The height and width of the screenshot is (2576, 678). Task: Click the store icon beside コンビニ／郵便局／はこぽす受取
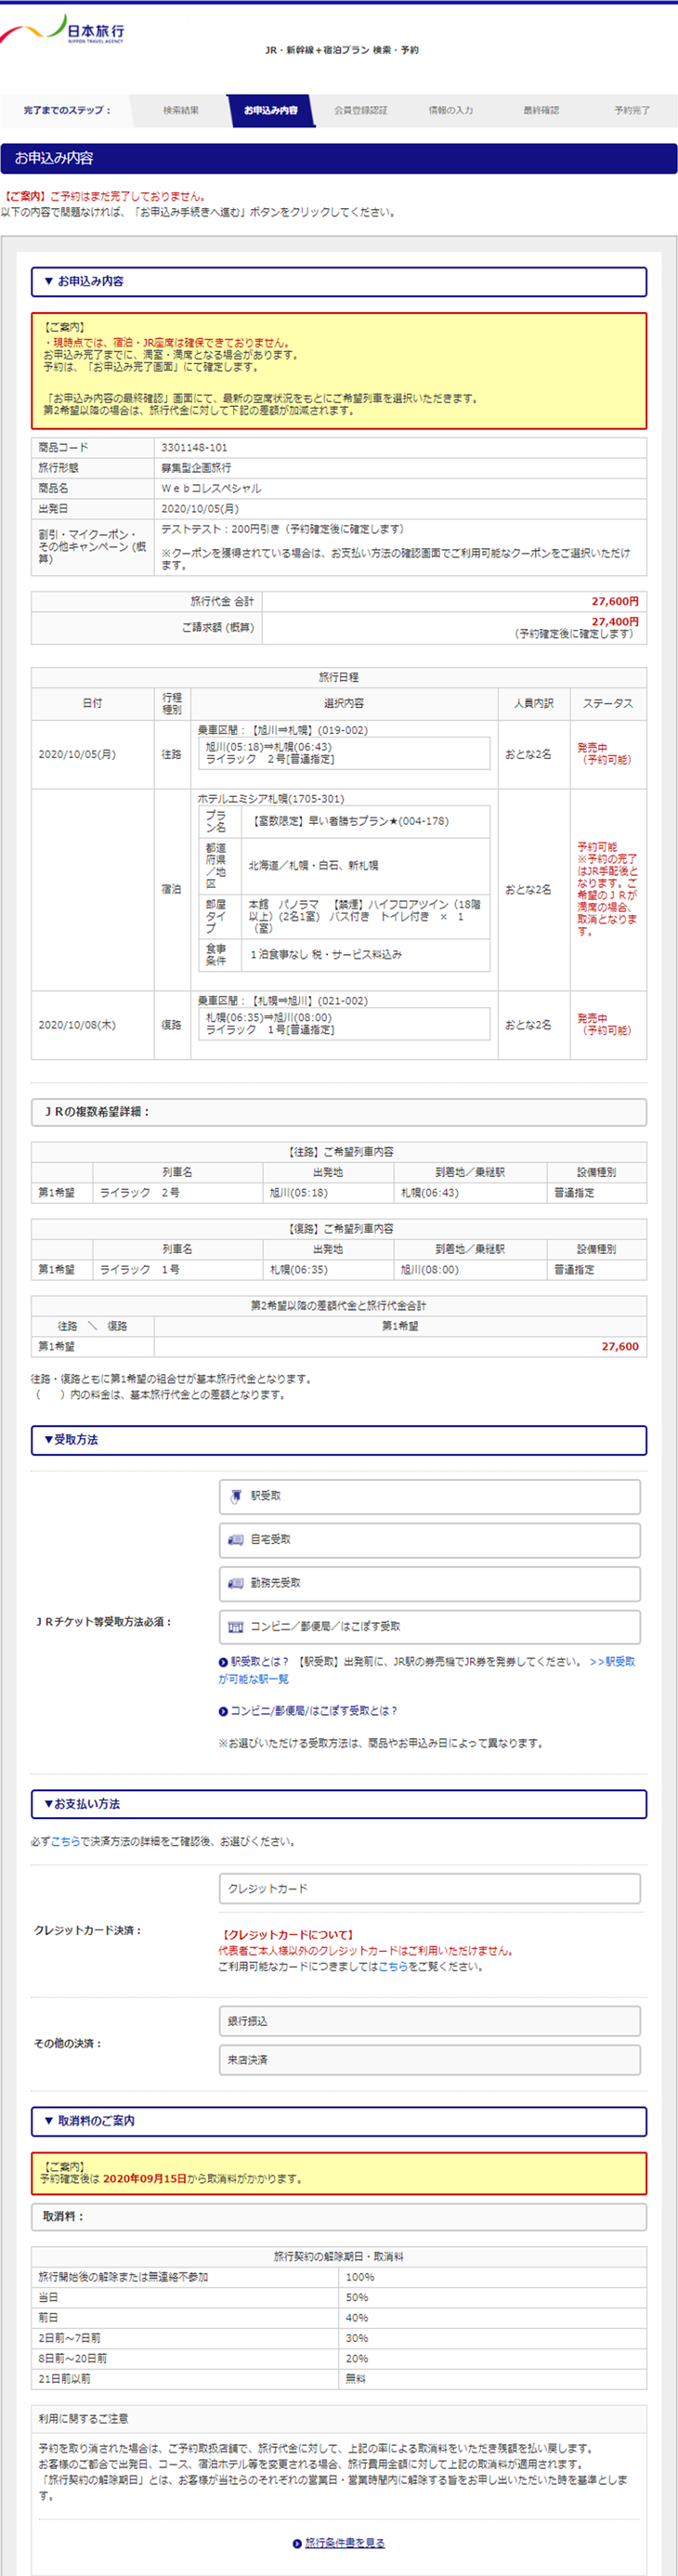[236, 1627]
